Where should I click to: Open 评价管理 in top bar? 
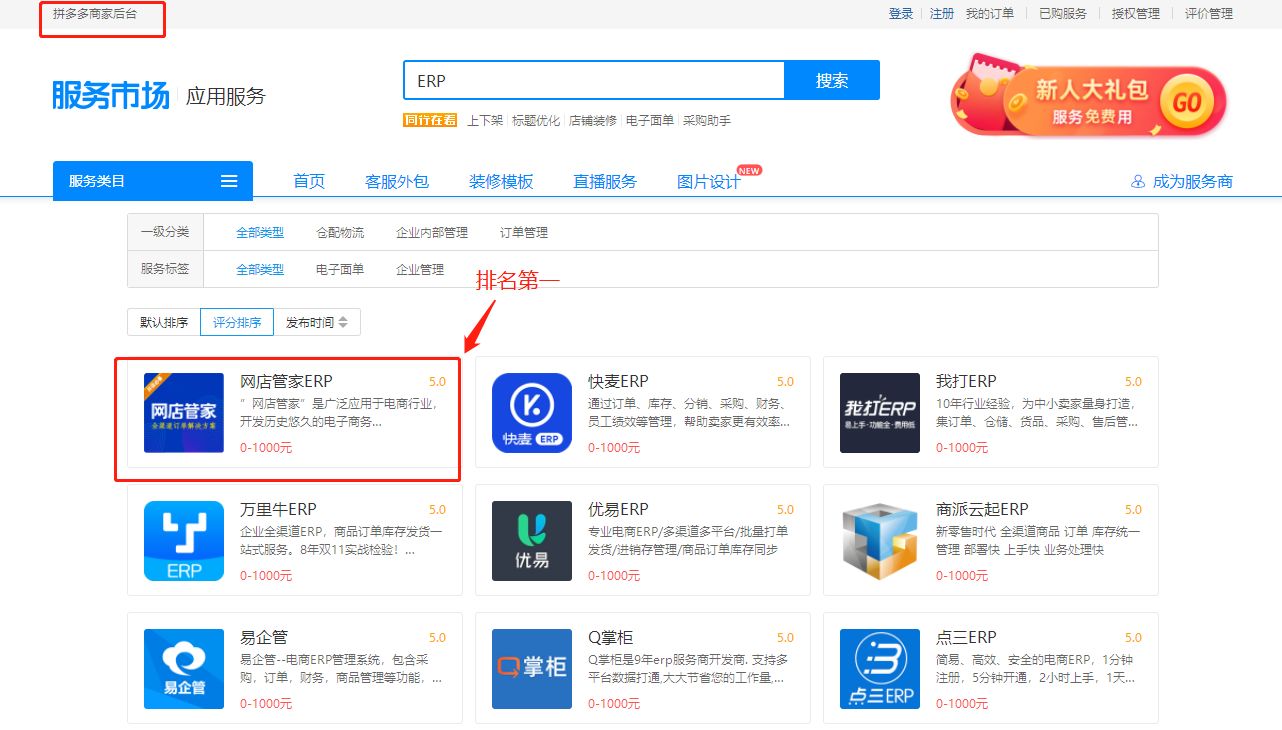[1209, 14]
